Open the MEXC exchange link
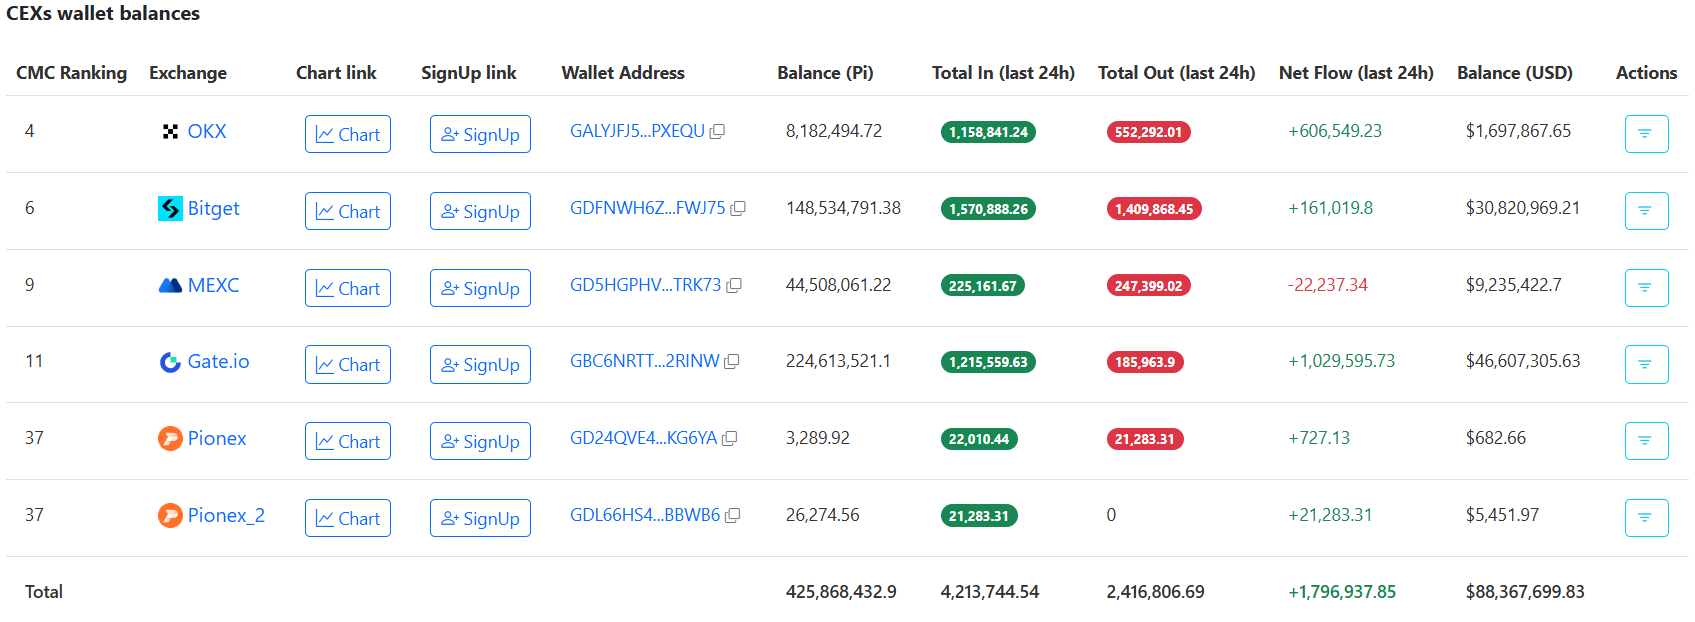 point(213,285)
